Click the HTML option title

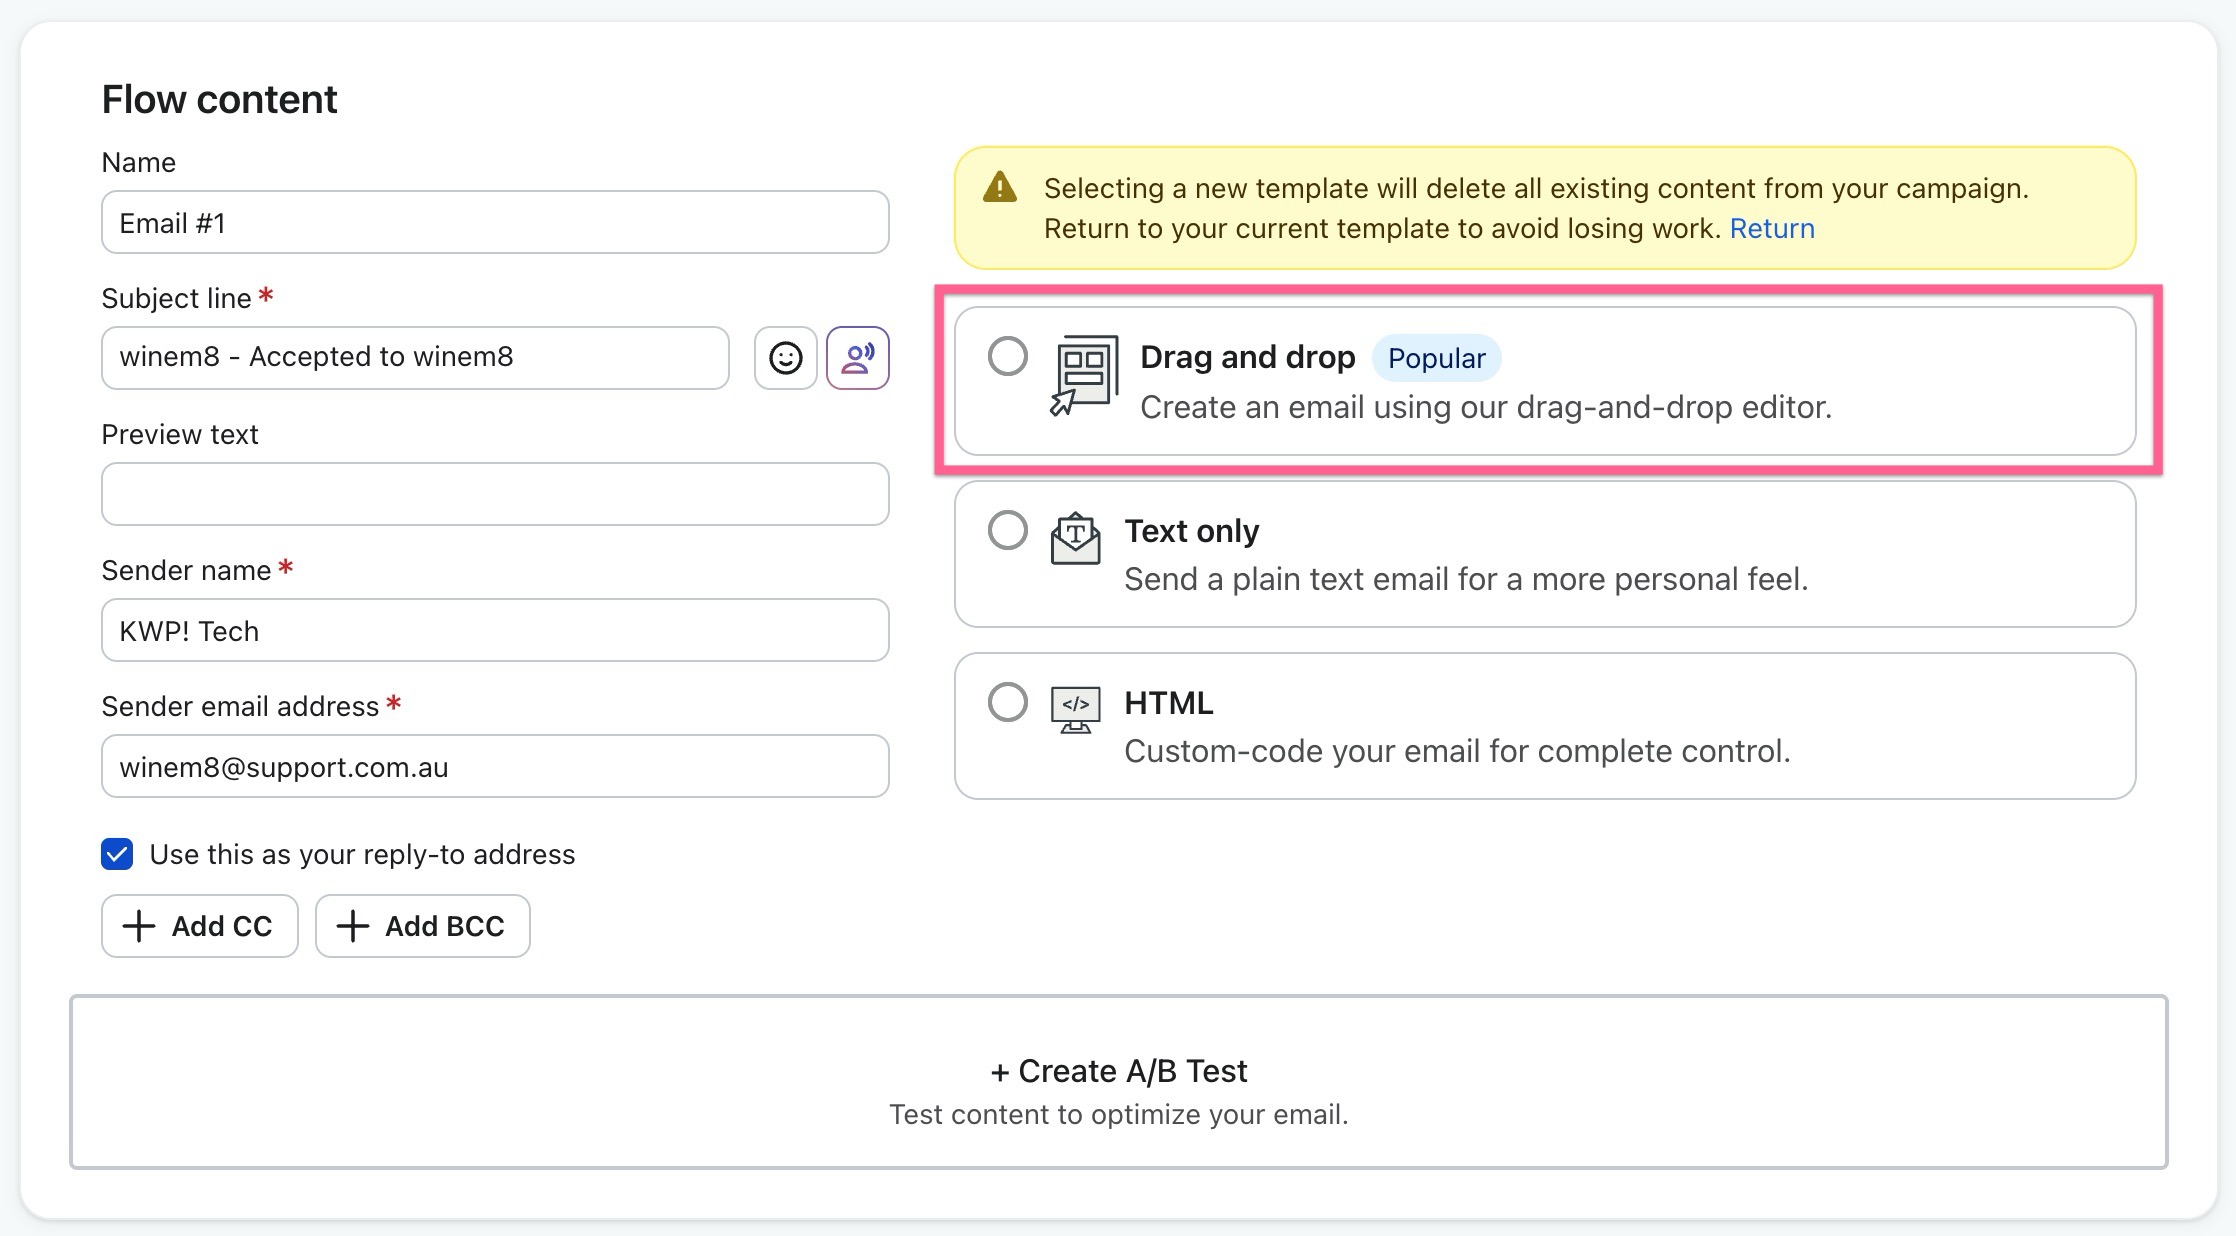tap(1168, 703)
